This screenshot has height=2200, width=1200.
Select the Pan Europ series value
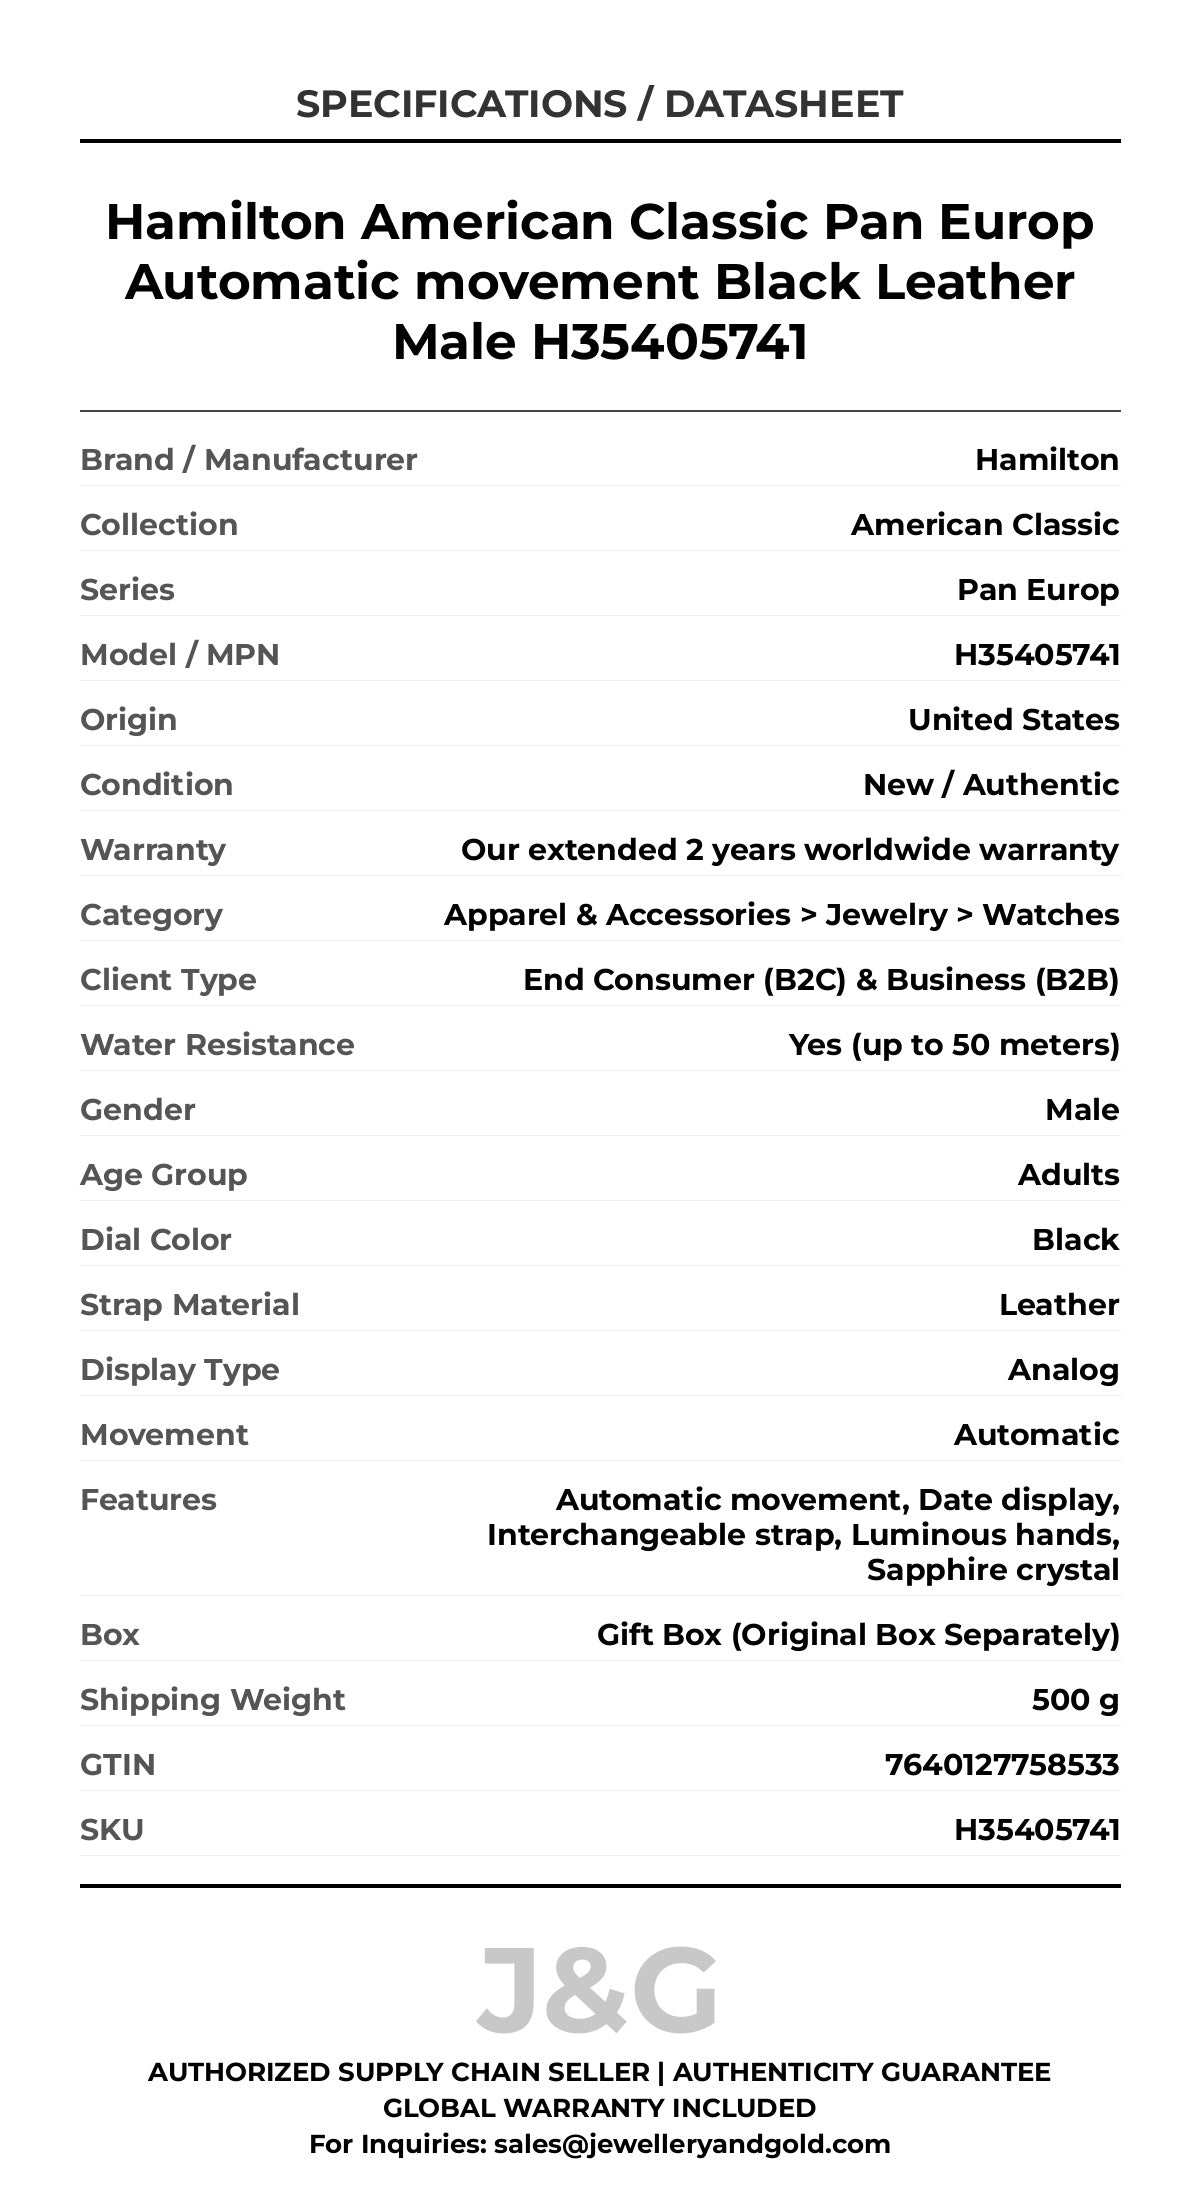(x=1038, y=590)
